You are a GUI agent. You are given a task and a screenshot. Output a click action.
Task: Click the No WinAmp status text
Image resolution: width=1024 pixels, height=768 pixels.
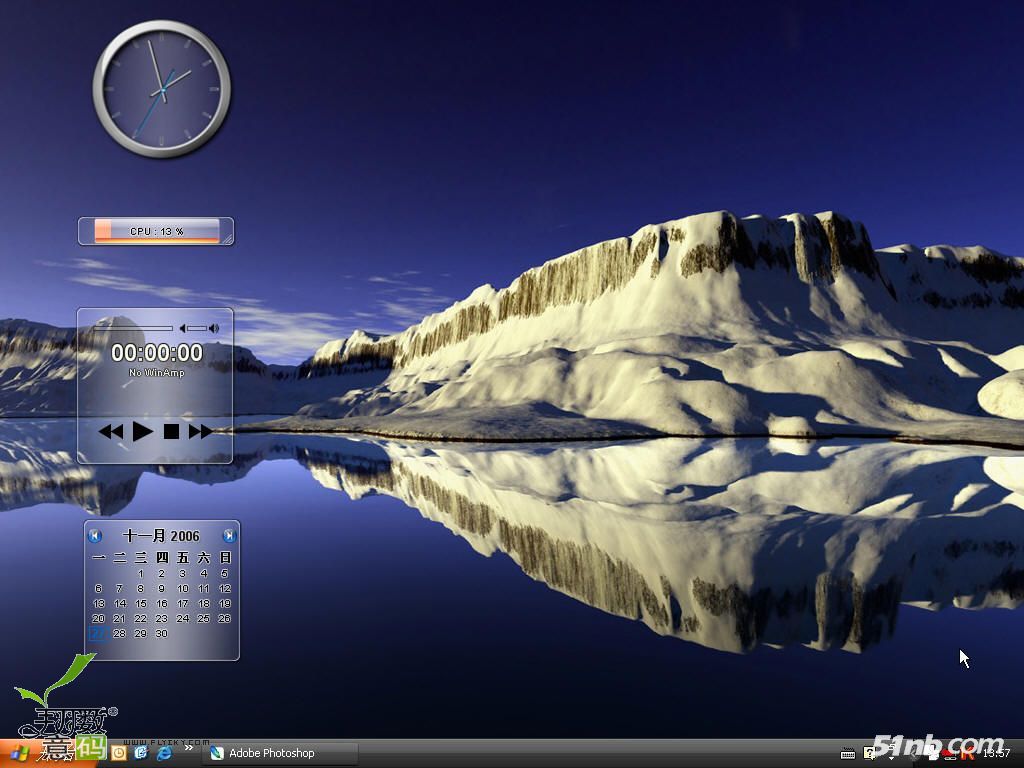(157, 373)
